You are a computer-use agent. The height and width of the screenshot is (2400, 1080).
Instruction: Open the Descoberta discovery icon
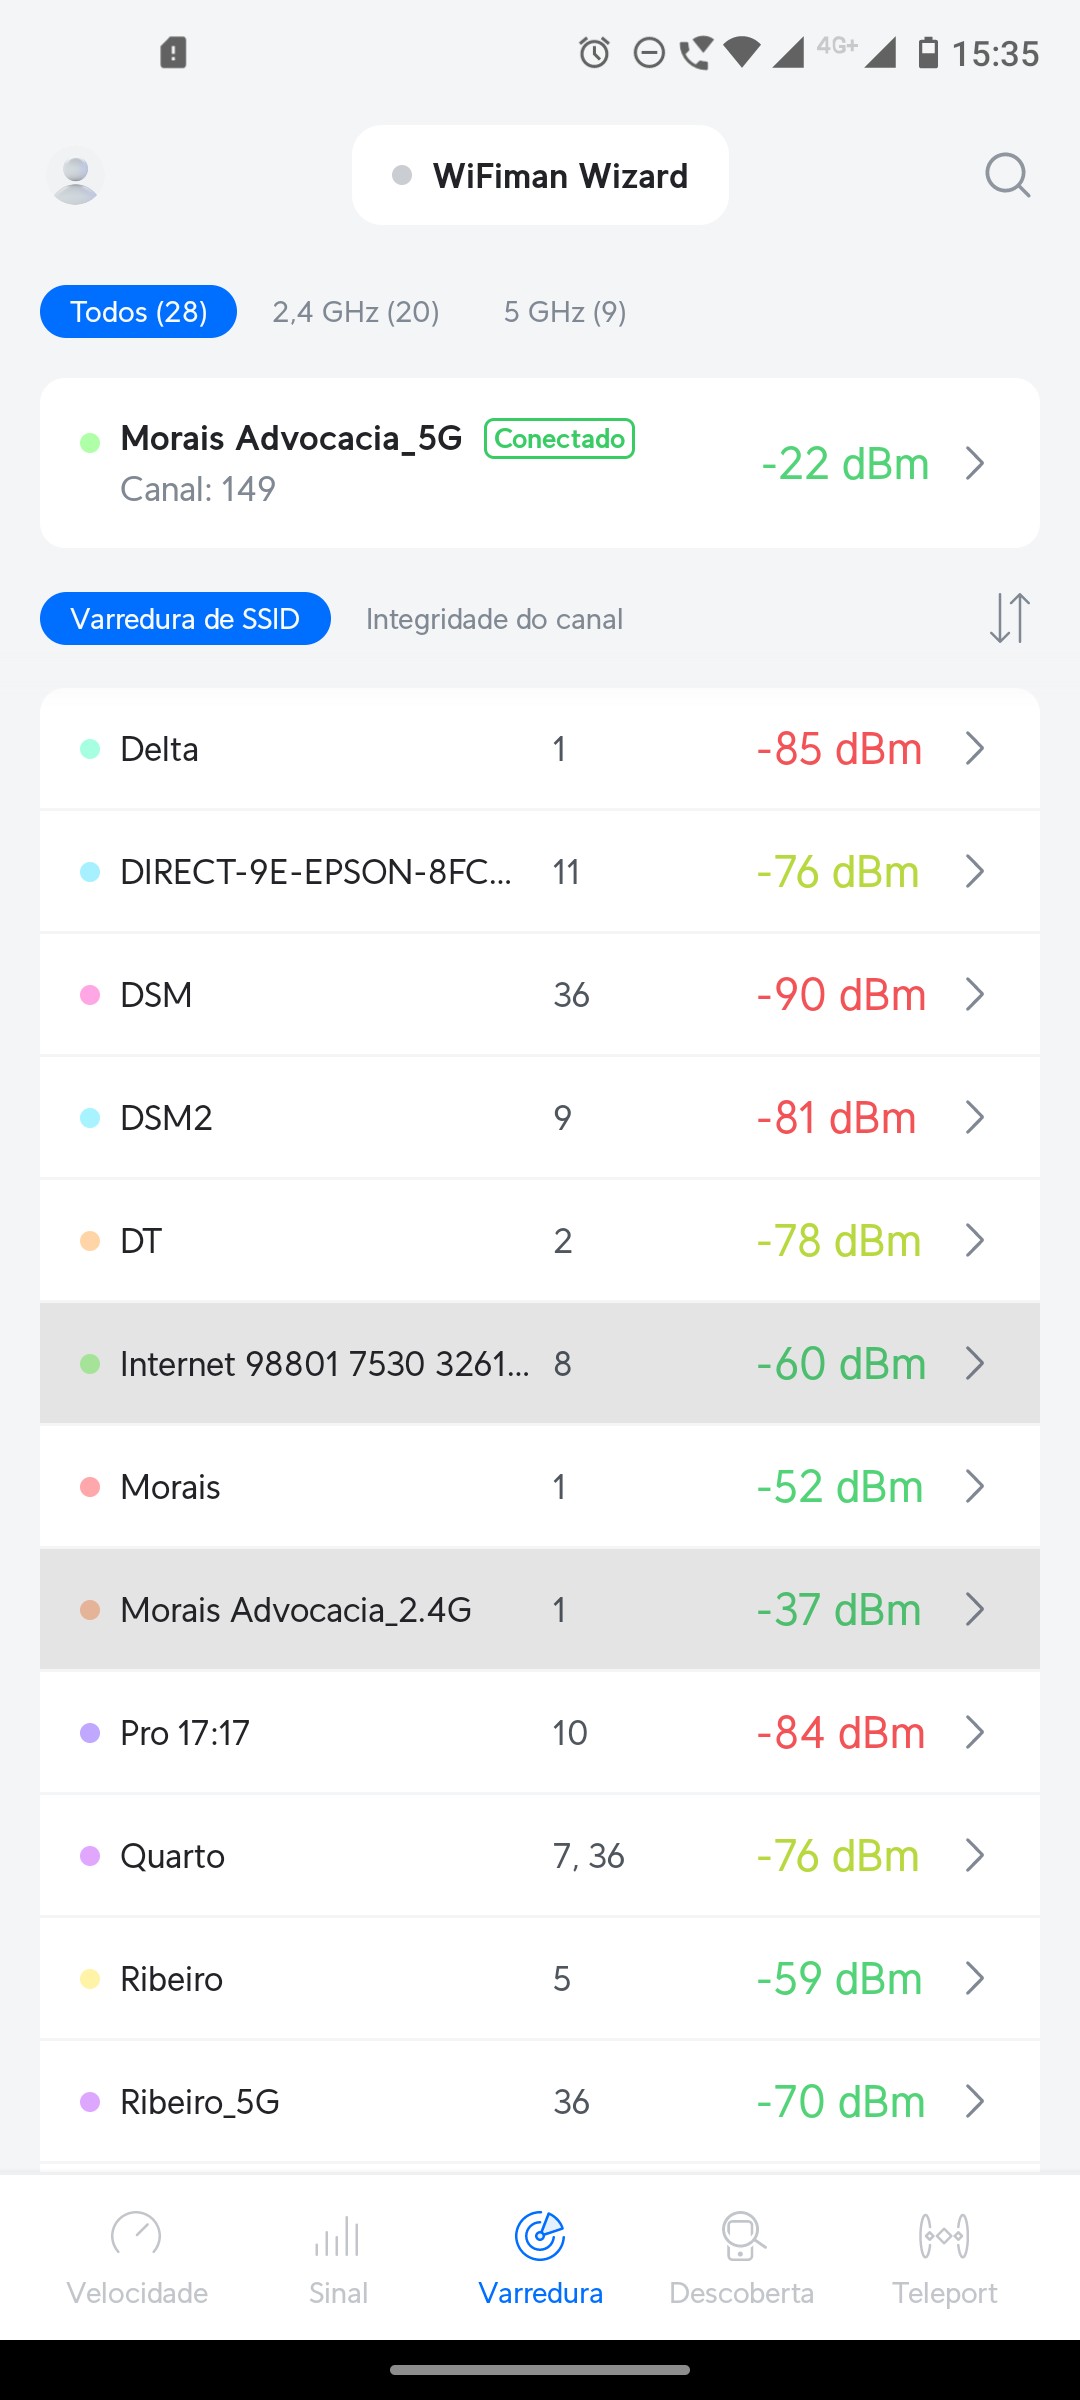[x=742, y=2236]
